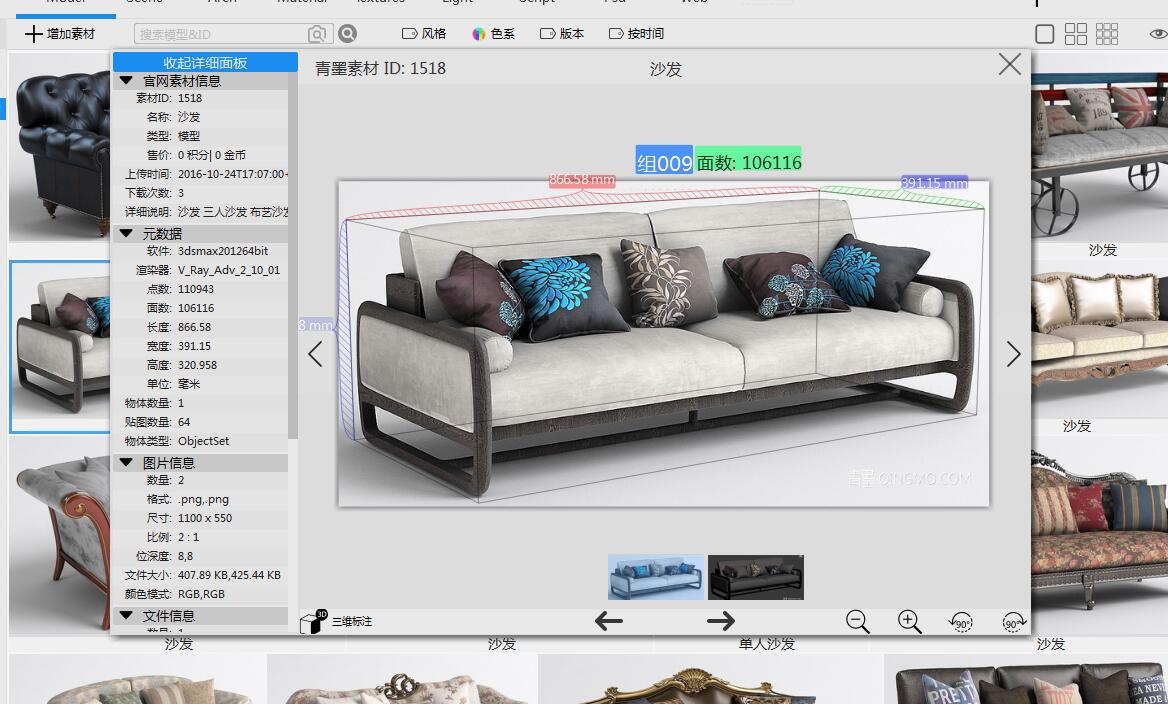Click the 组009 group label
This screenshot has height=704, width=1168.
click(664, 162)
